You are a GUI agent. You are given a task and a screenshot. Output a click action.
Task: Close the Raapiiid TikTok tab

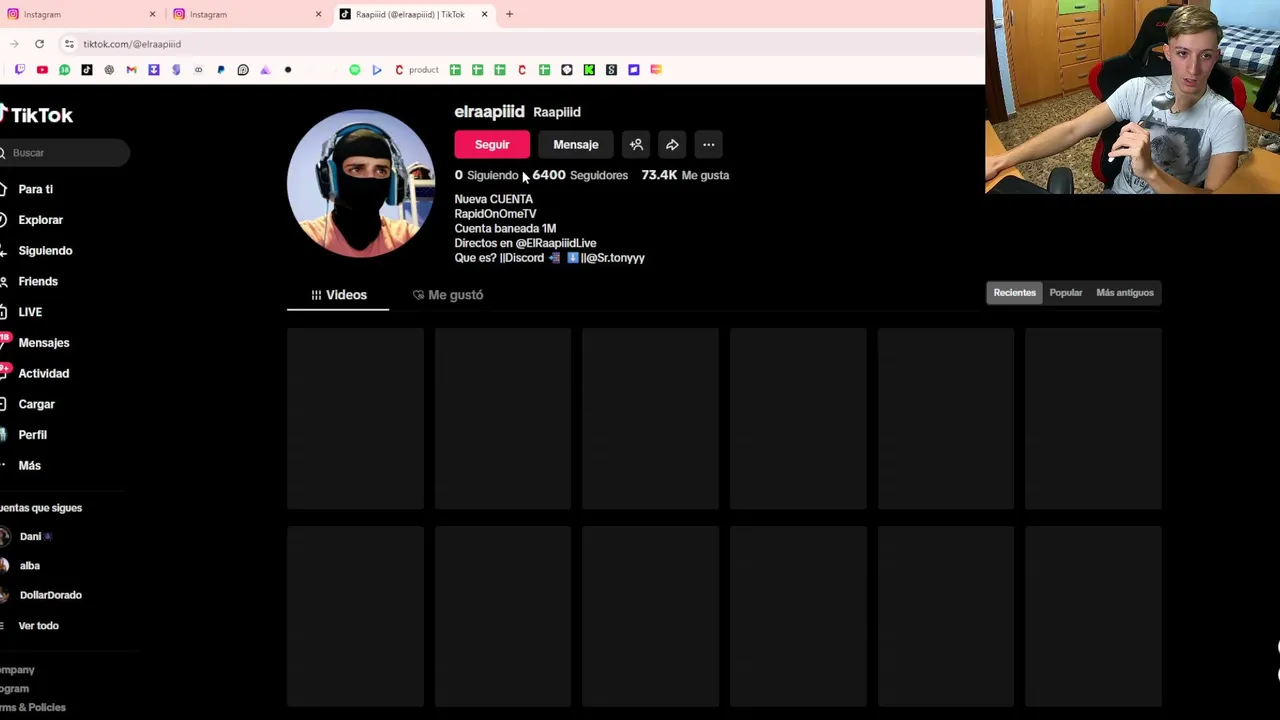point(484,14)
